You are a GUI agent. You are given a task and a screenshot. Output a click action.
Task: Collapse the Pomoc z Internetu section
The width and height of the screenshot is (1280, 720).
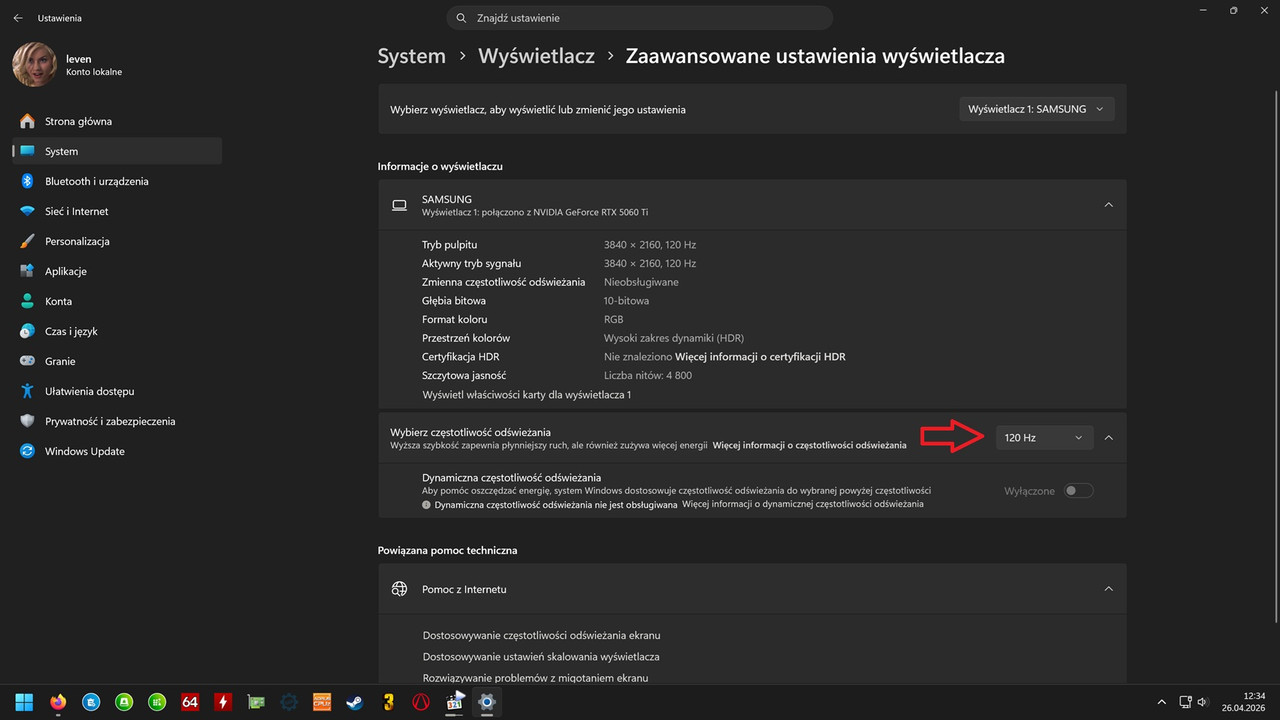tap(1108, 589)
